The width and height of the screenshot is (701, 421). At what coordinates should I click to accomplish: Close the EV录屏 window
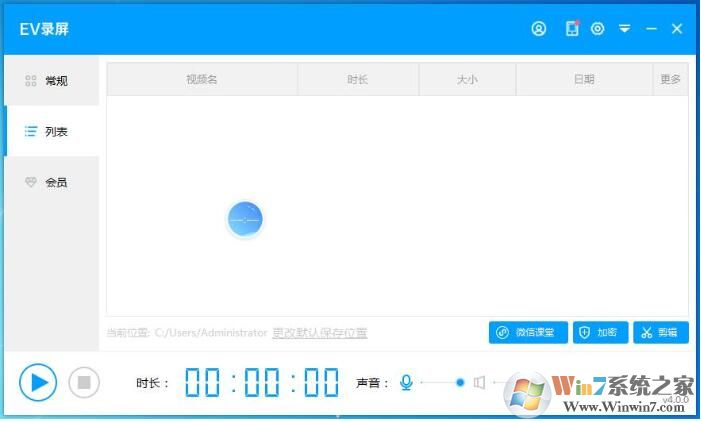(677, 29)
